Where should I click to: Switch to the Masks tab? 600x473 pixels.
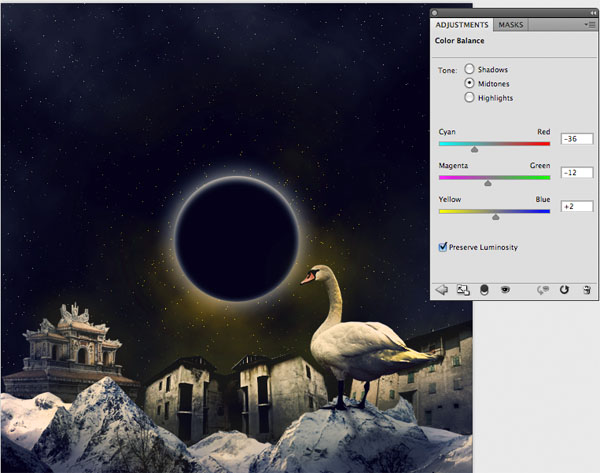click(510, 25)
